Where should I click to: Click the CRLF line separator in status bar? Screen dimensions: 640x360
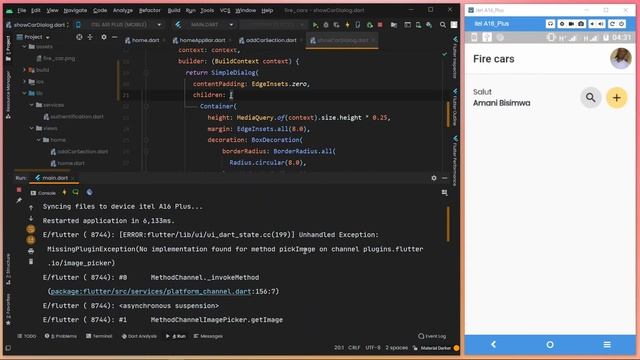point(354,348)
